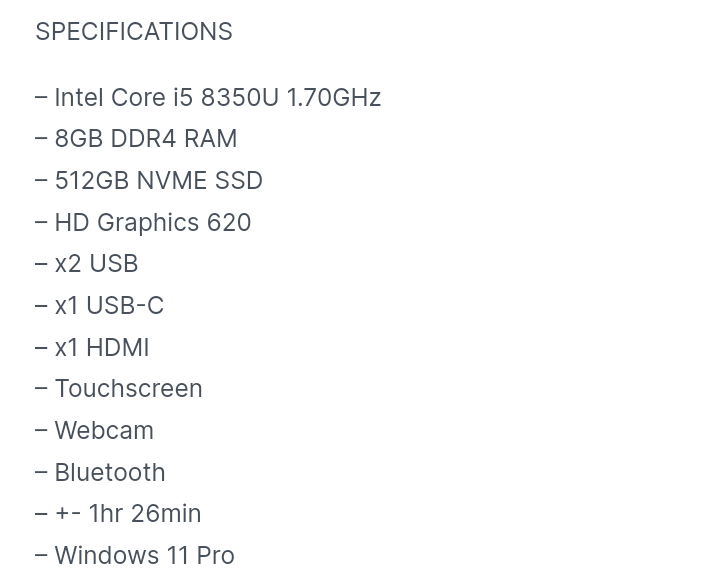Click the x1 USB-C line
The image size is (717, 587).
[x=108, y=305]
